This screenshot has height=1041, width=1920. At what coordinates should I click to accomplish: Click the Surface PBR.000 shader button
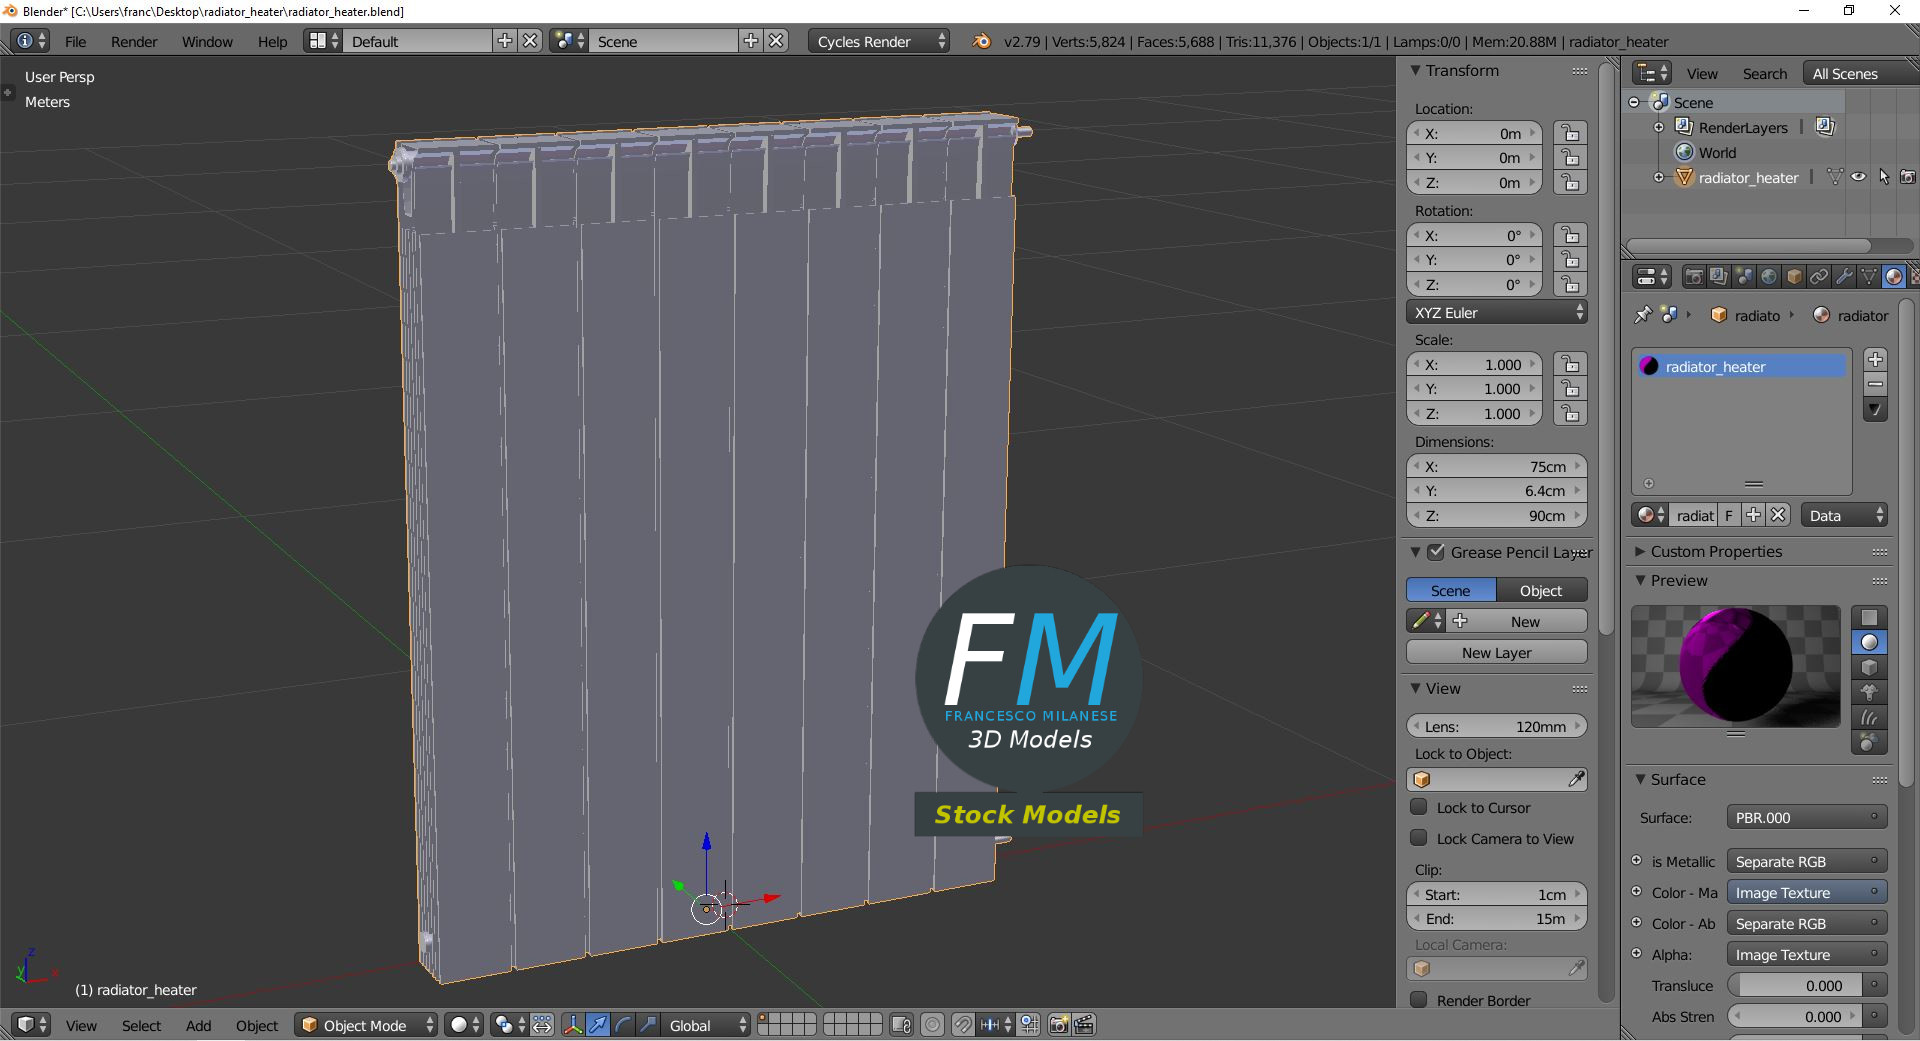tap(1807, 817)
